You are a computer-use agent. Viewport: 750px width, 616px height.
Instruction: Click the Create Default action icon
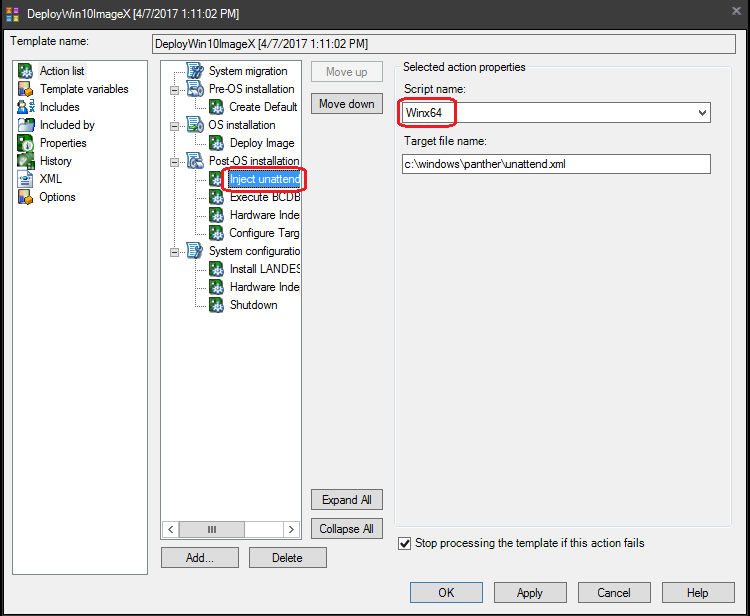coord(216,107)
